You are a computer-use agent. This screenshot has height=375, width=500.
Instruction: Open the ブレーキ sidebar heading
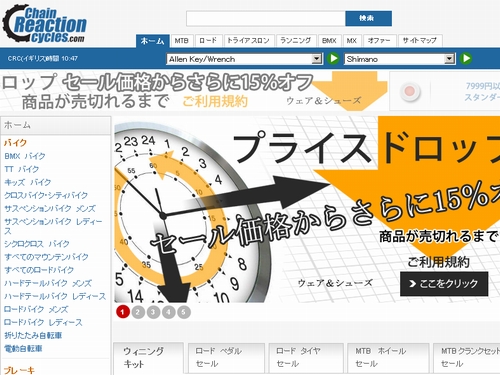pos(19,370)
